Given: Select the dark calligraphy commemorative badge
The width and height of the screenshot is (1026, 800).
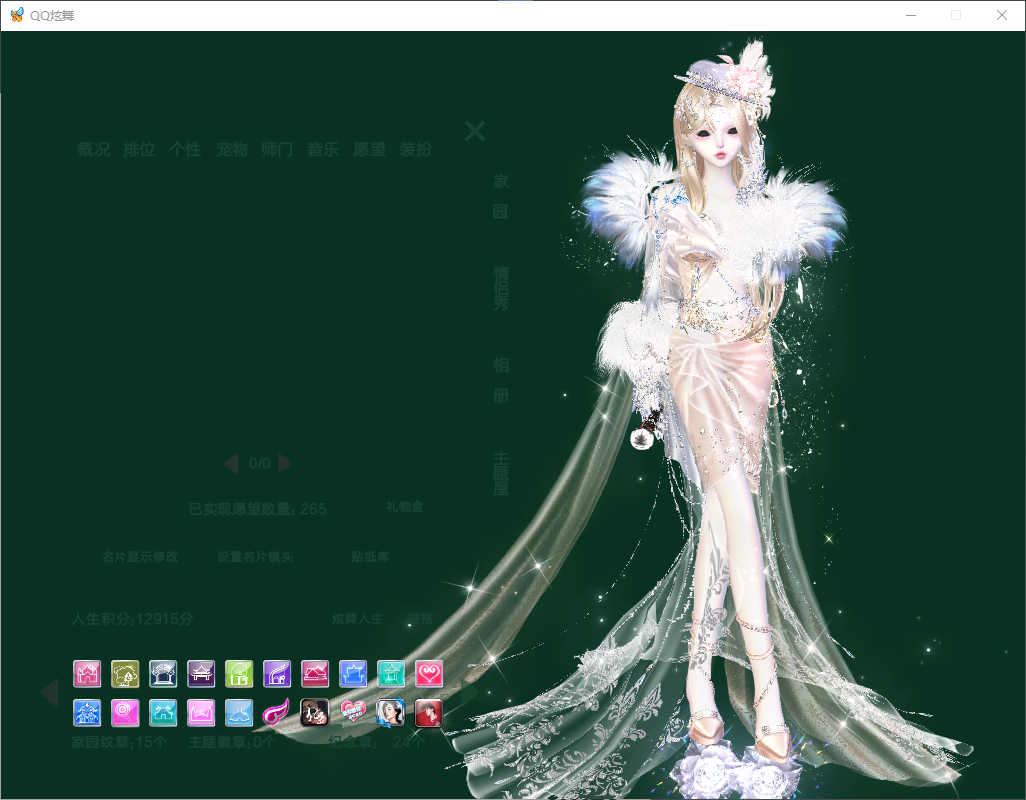Looking at the screenshot, I should 314,713.
